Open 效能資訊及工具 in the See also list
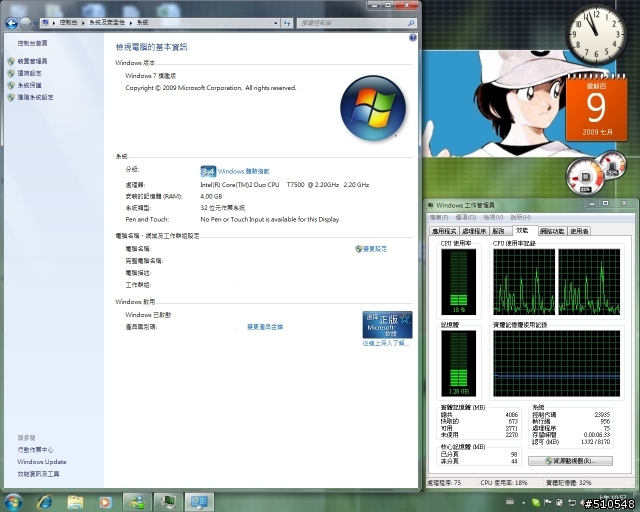 coord(38,474)
